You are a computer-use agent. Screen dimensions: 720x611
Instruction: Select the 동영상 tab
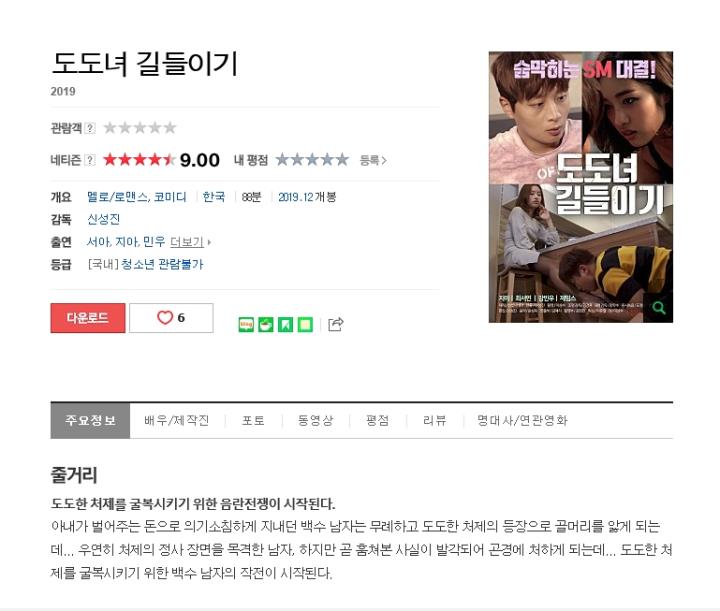coord(315,420)
